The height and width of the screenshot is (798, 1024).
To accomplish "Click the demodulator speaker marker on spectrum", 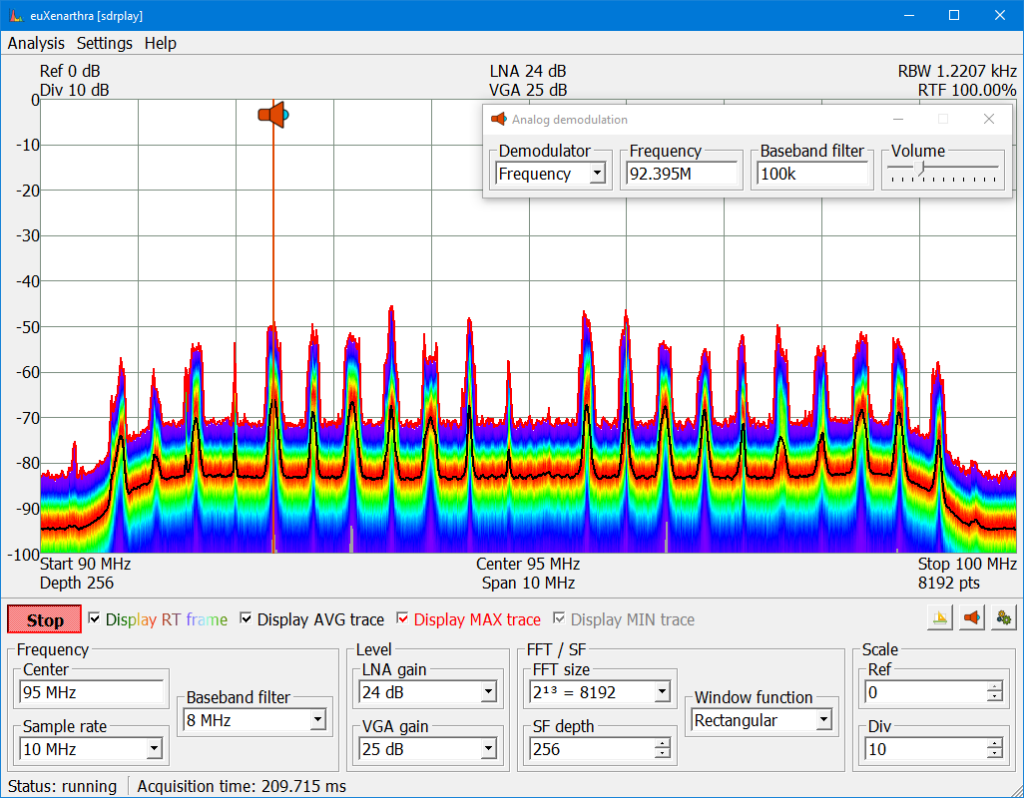I will 272,115.
